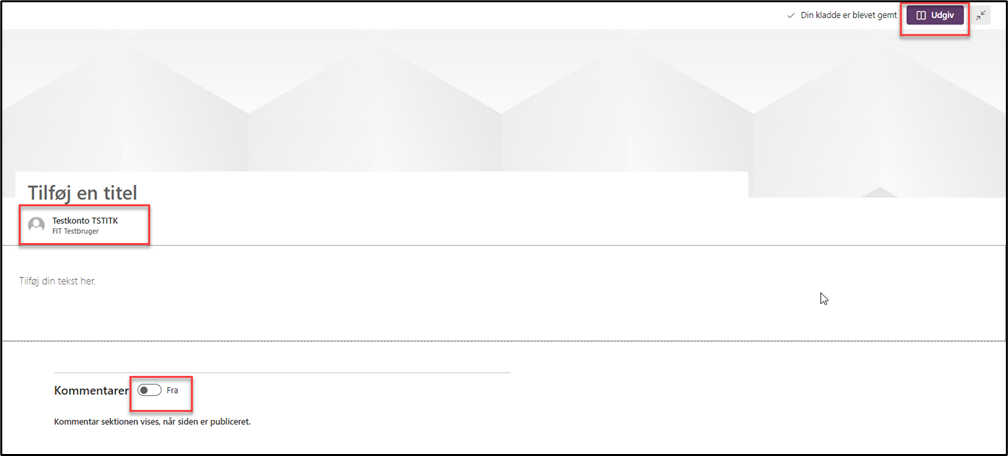
Task: Click the 'Kommentar sektionen vises' info text
Action: click(152, 422)
